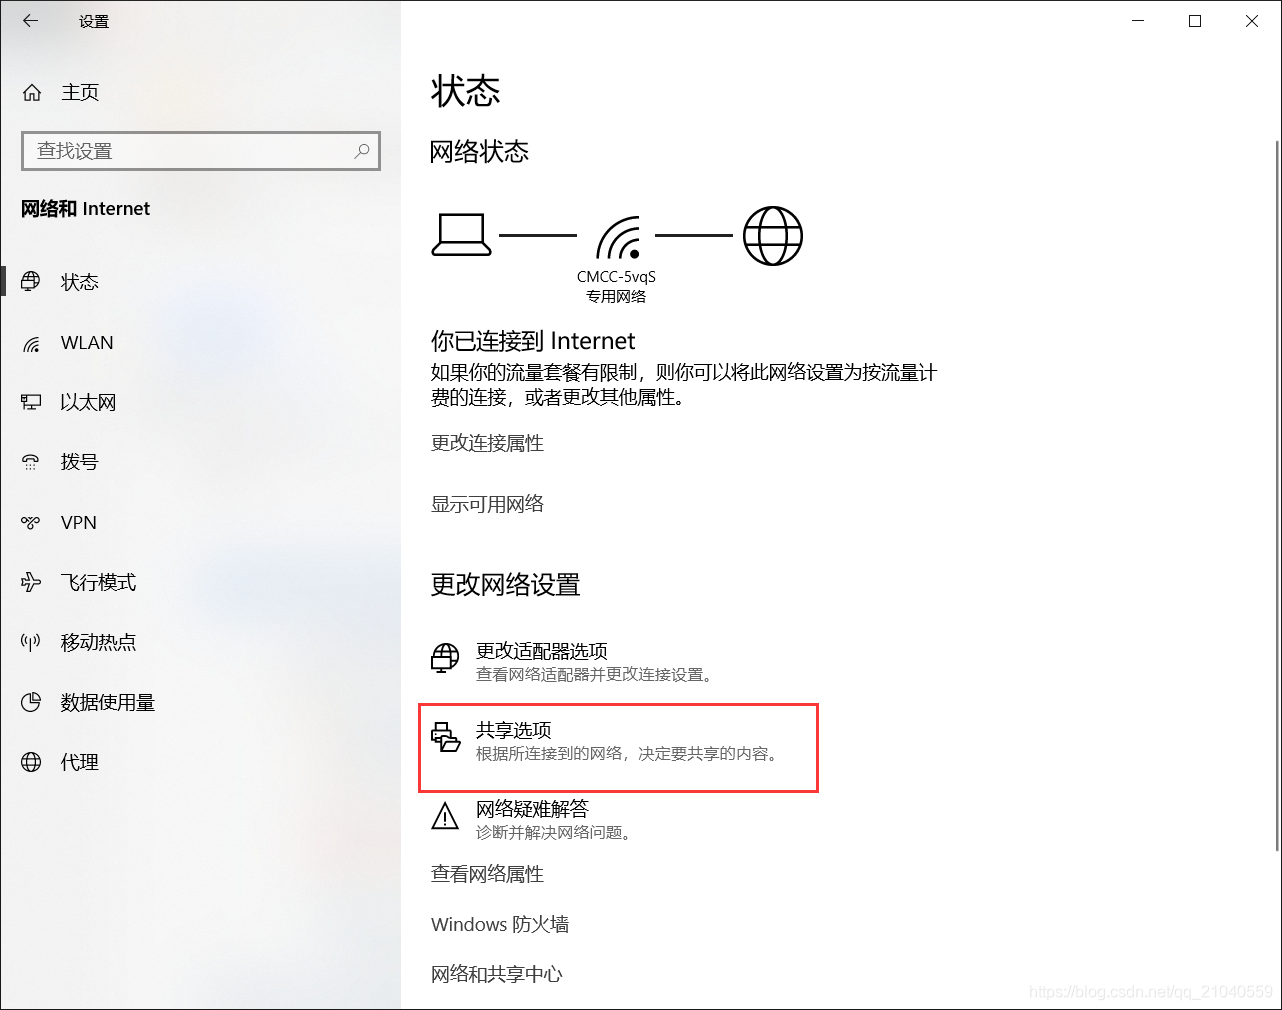The width and height of the screenshot is (1282, 1010).
Task: Open the 显示可用网络 link
Action: pos(487,504)
